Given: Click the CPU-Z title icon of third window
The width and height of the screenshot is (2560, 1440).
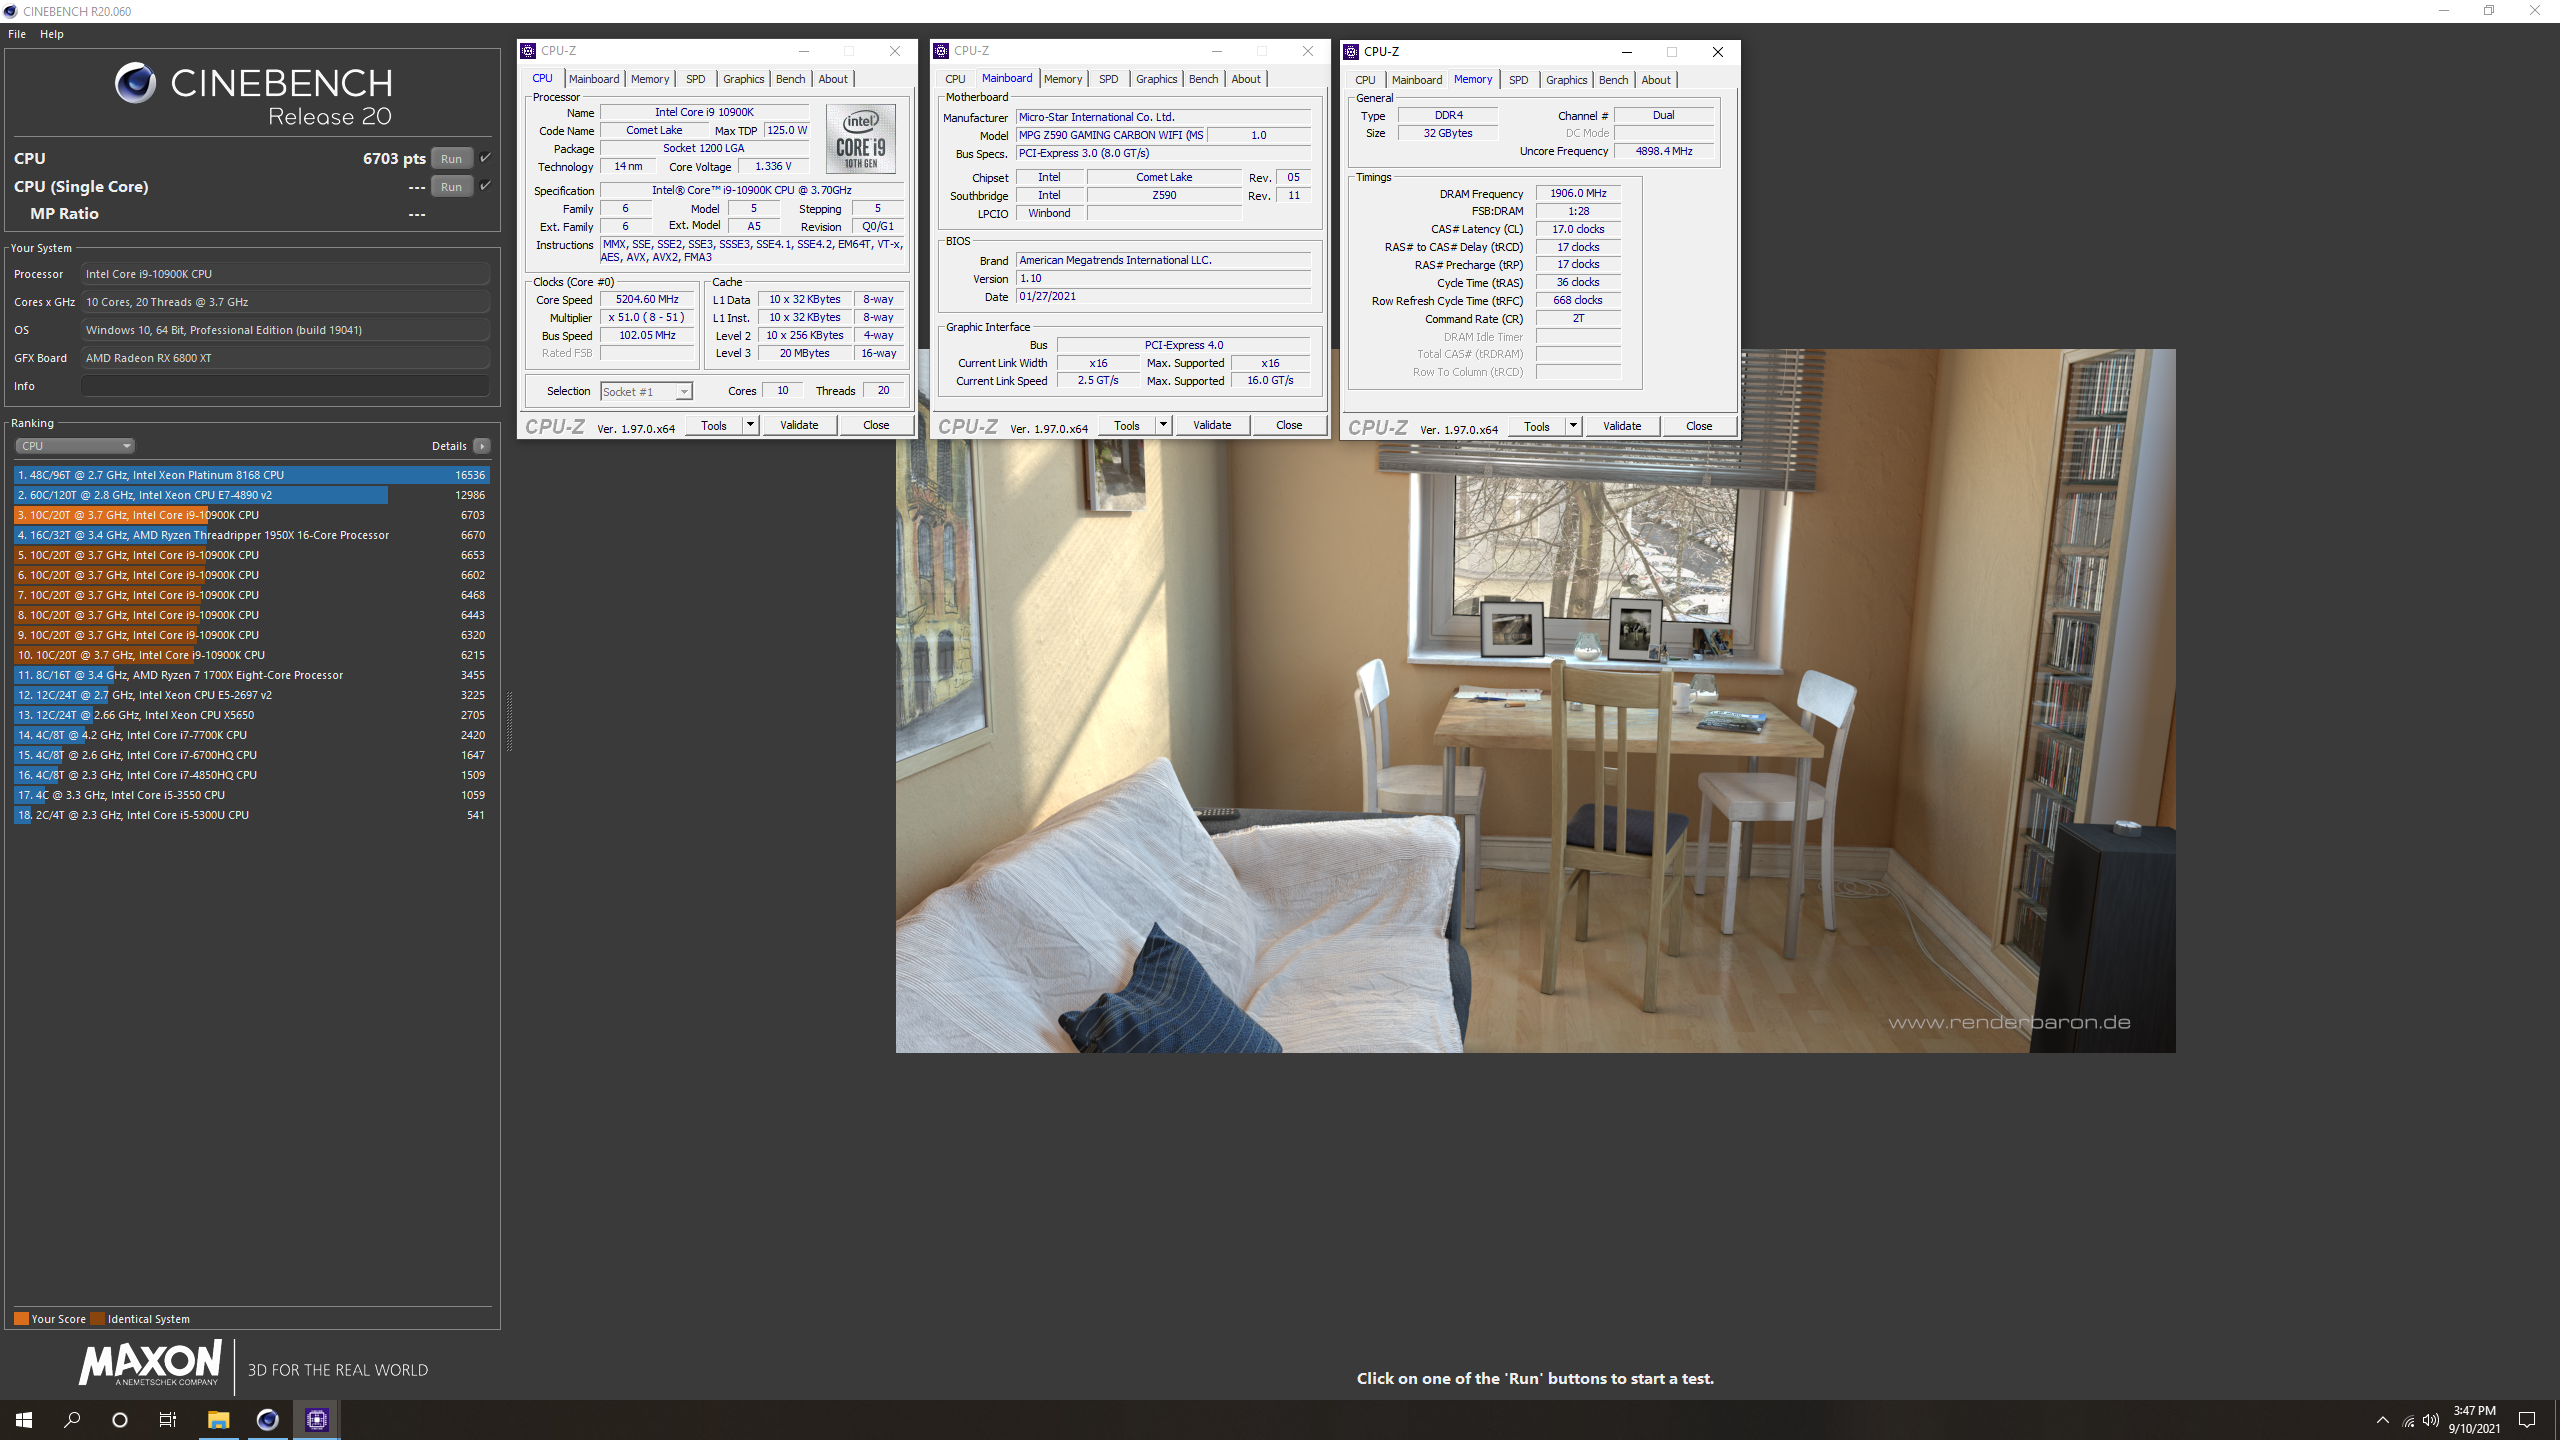Looking at the screenshot, I should 1352,52.
